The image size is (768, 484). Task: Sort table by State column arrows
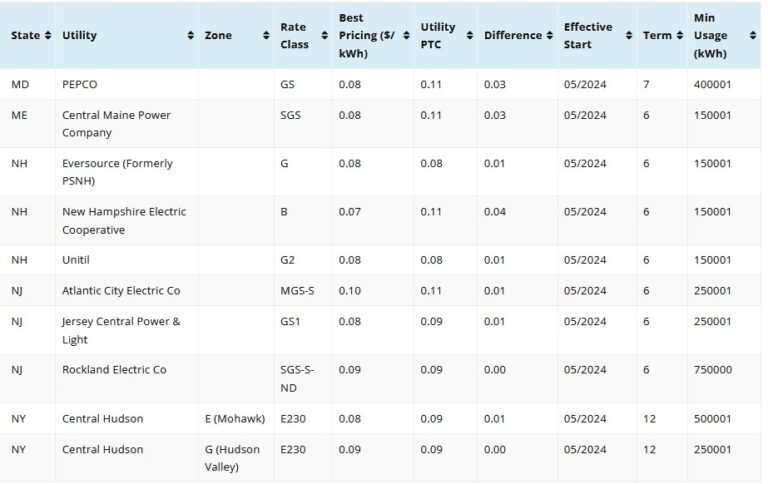click(47, 36)
